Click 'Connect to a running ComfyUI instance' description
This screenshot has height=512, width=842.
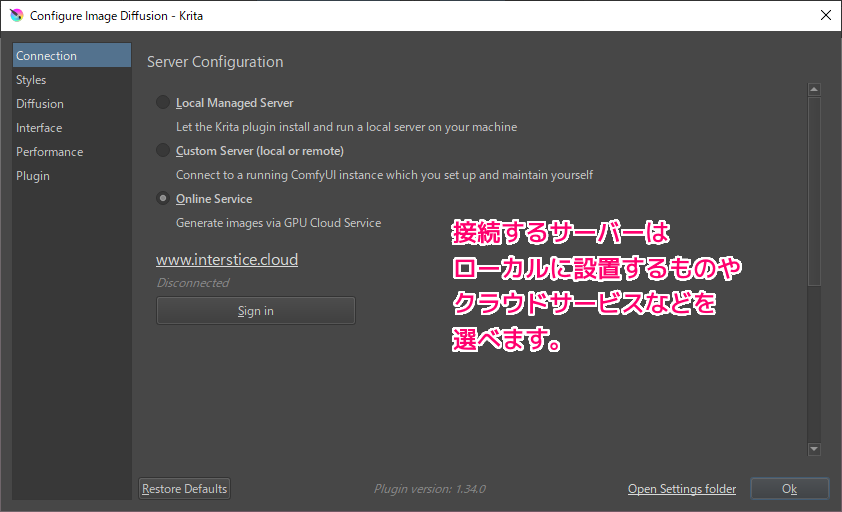[384, 175]
